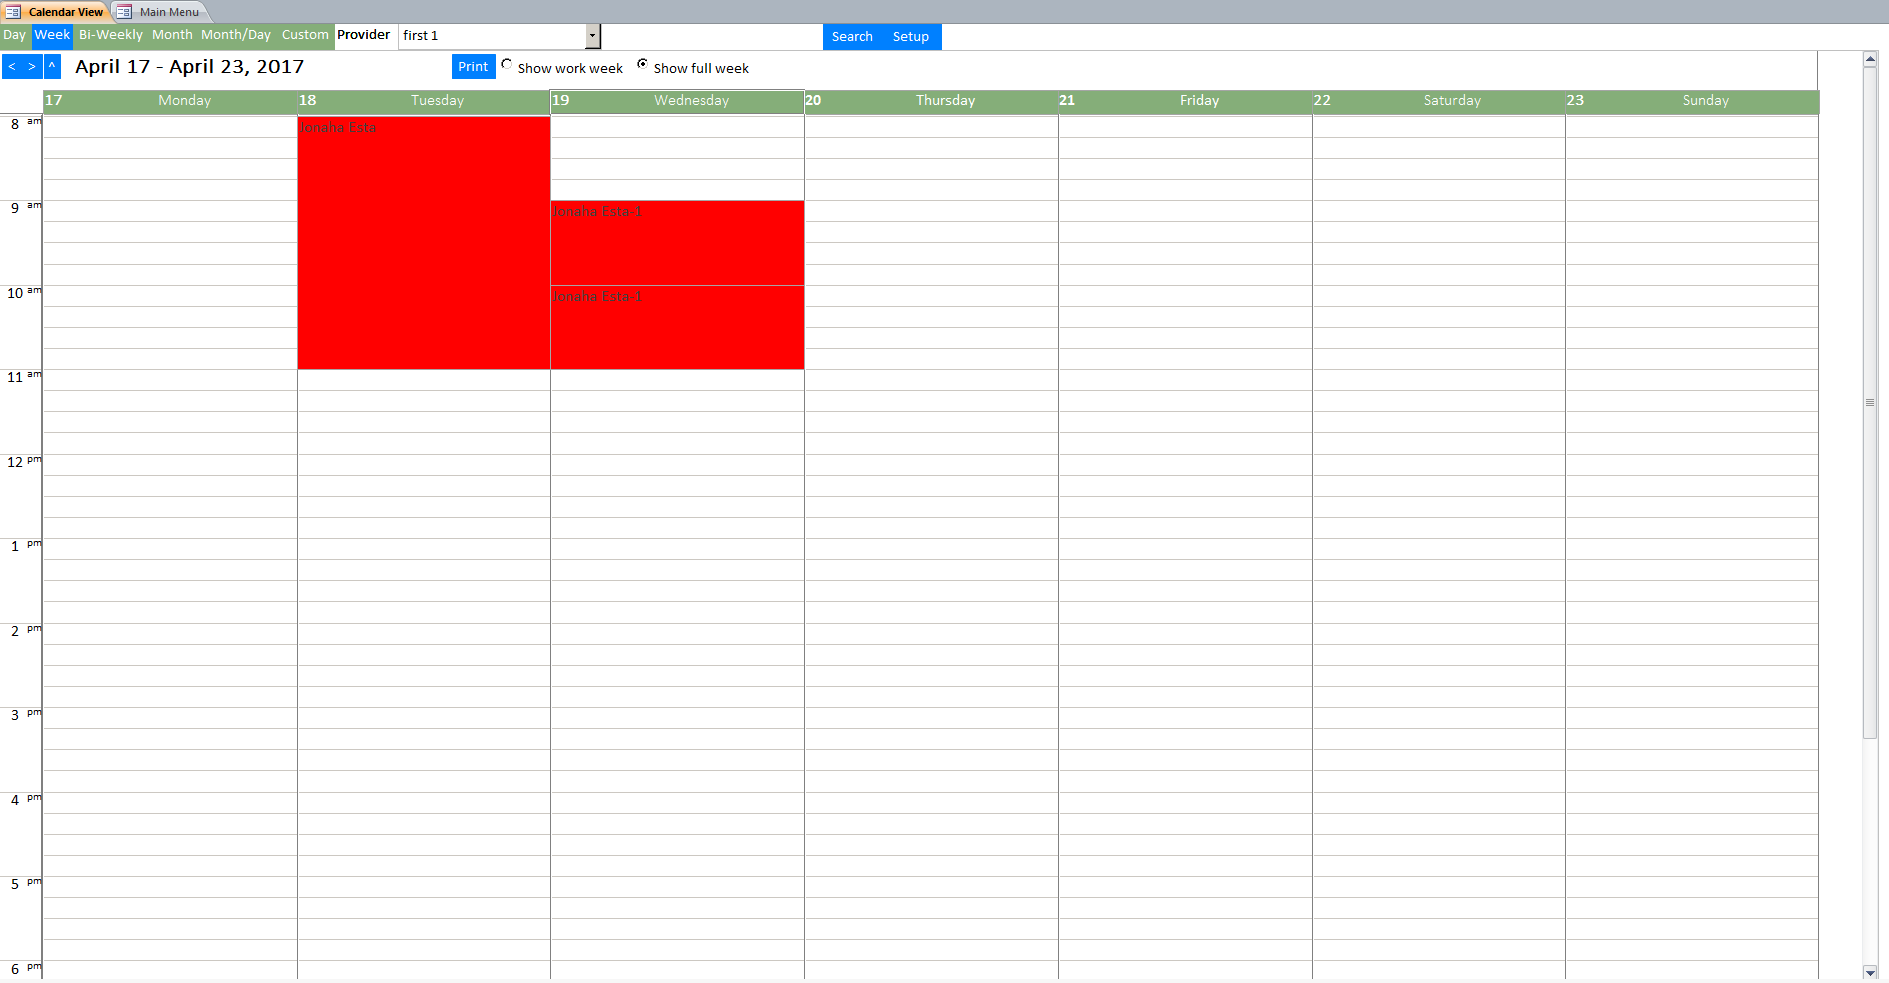Click the 4 pm time label
Viewport: 1889px width, 983px height.
pos(26,800)
